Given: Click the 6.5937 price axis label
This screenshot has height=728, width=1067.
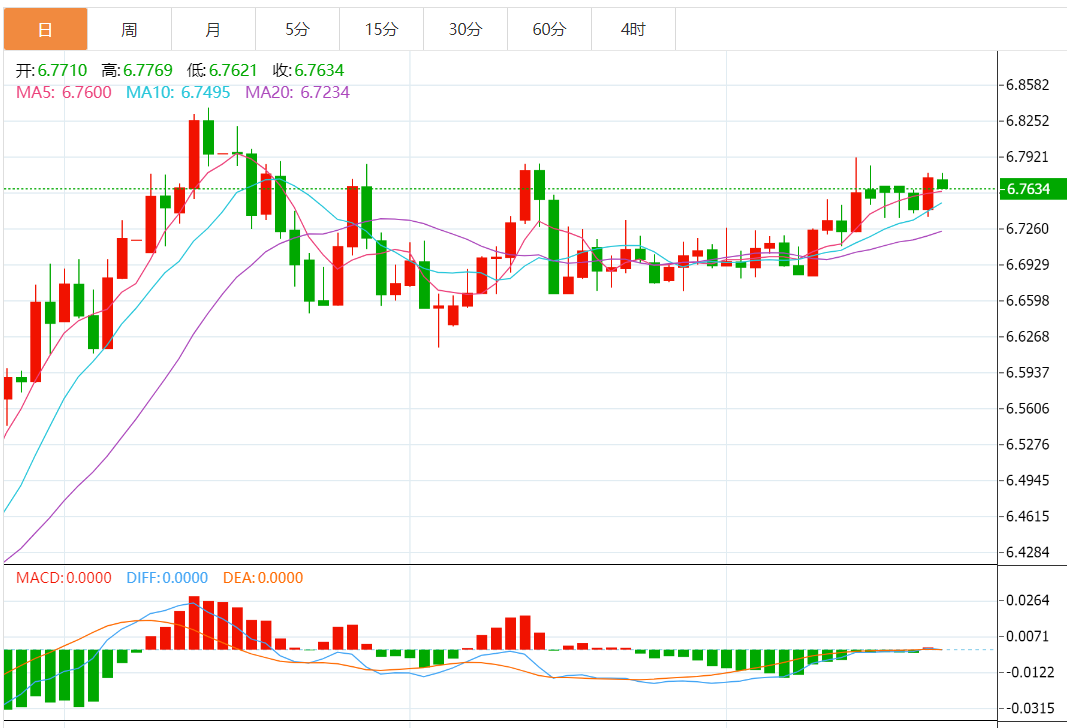Looking at the screenshot, I should pos(1028,373).
